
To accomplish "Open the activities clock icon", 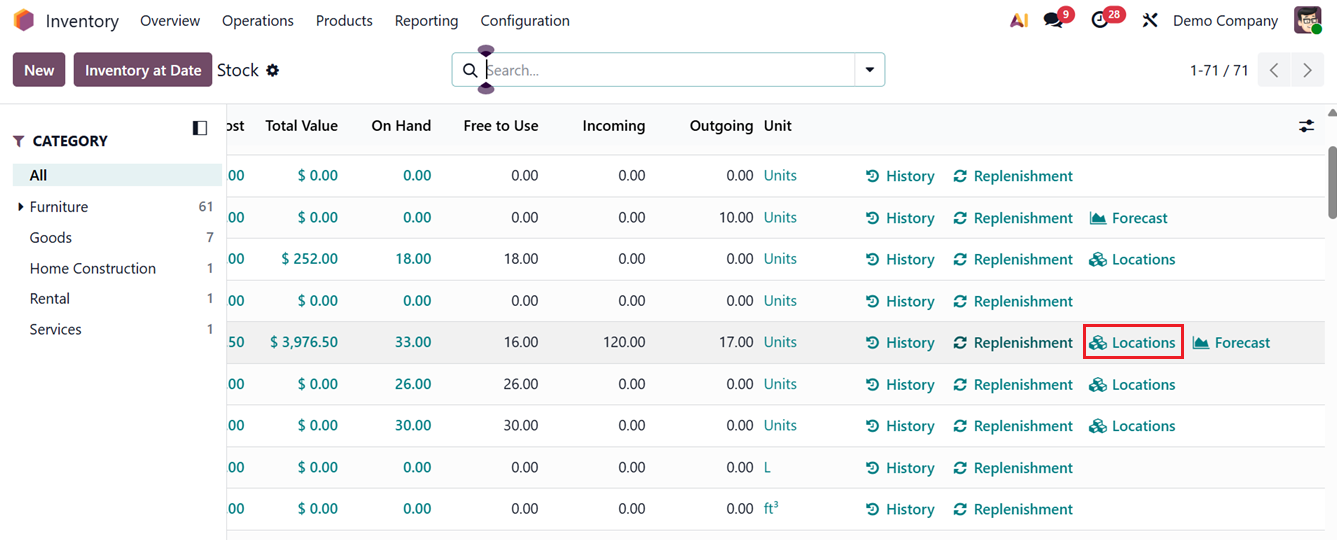I will pos(1100,20).
